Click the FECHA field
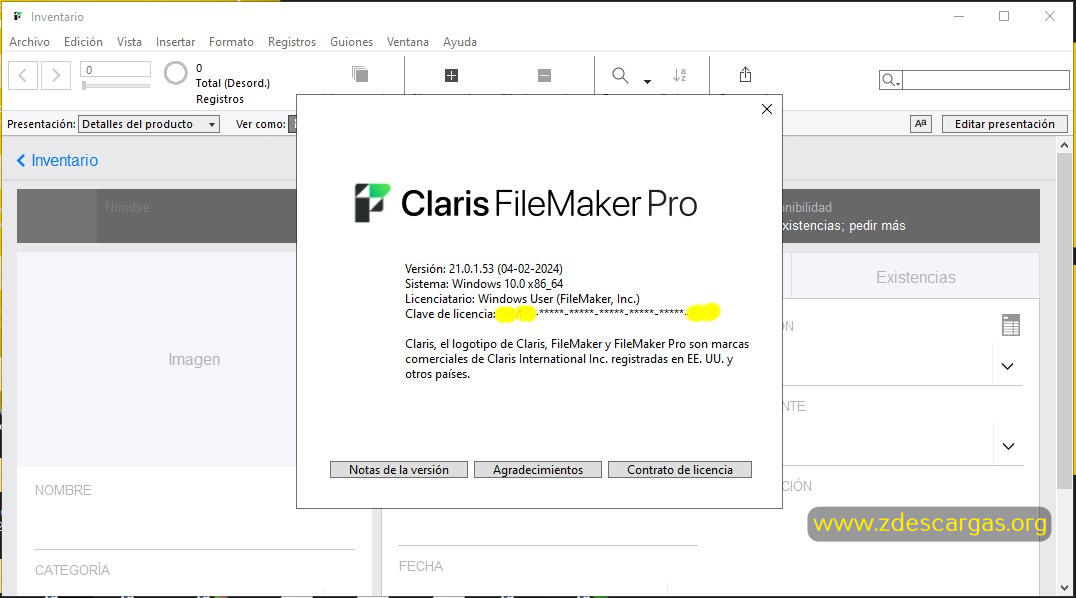 pyautogui.click(x=421, y=566)
